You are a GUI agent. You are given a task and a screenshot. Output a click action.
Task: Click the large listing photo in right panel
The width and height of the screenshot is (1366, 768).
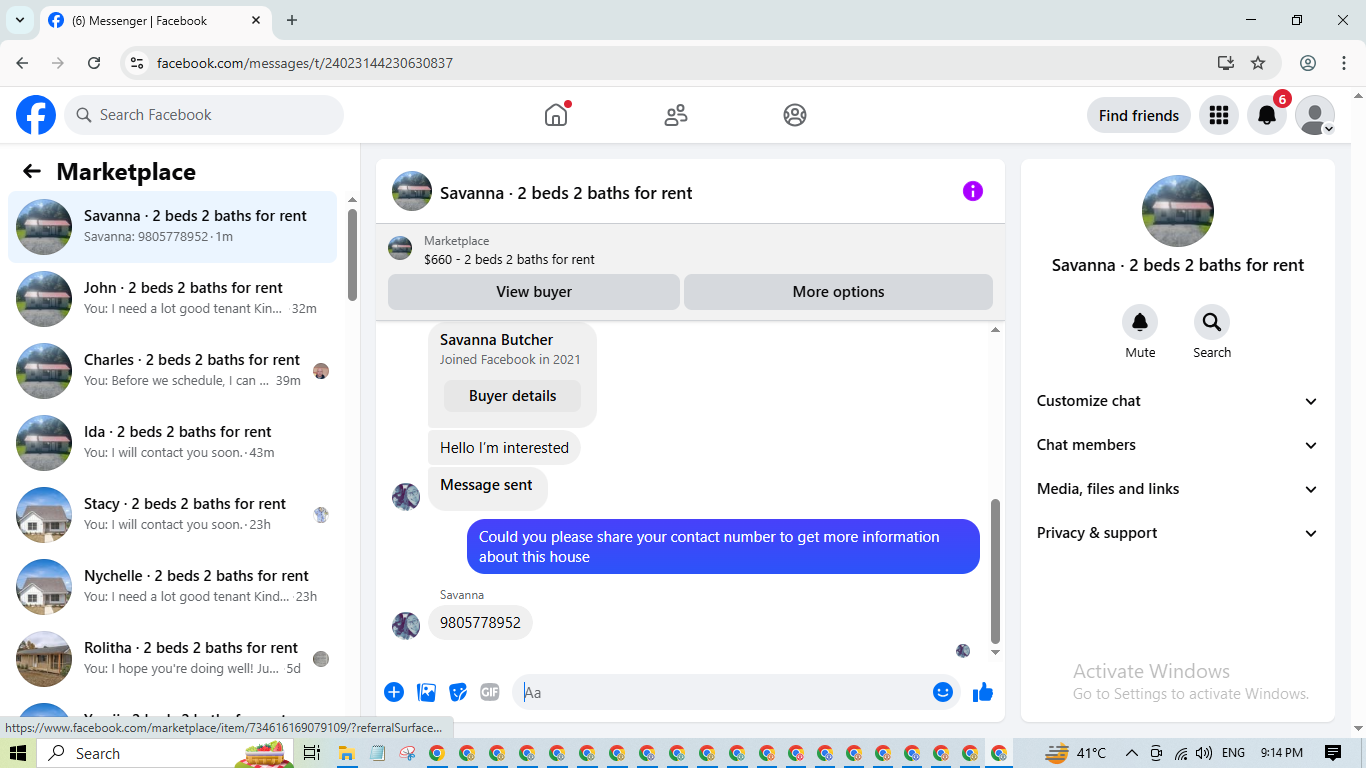point(1178,211)
